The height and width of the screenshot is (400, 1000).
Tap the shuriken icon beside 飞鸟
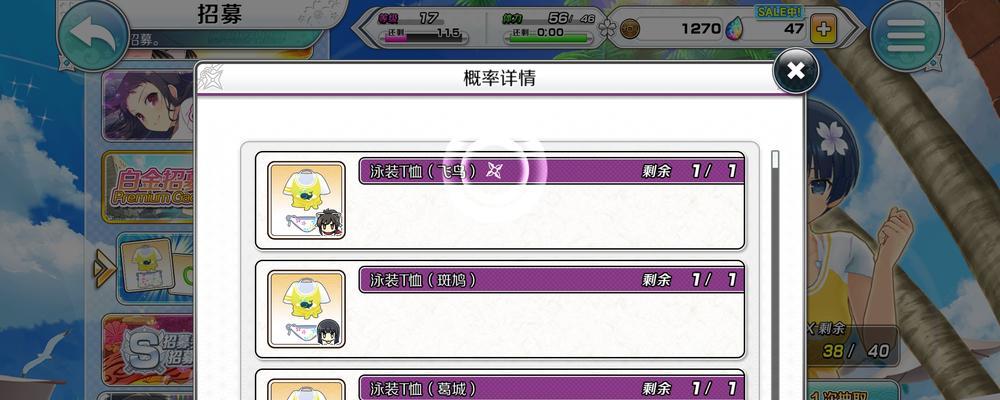click(x=494, y=170)
